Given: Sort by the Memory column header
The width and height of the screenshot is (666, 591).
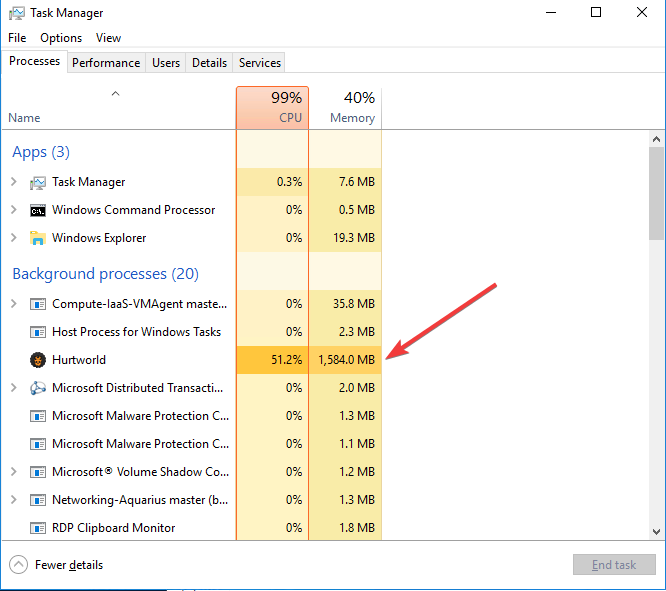Looking at the screenshot, I should tap(345, 107).
